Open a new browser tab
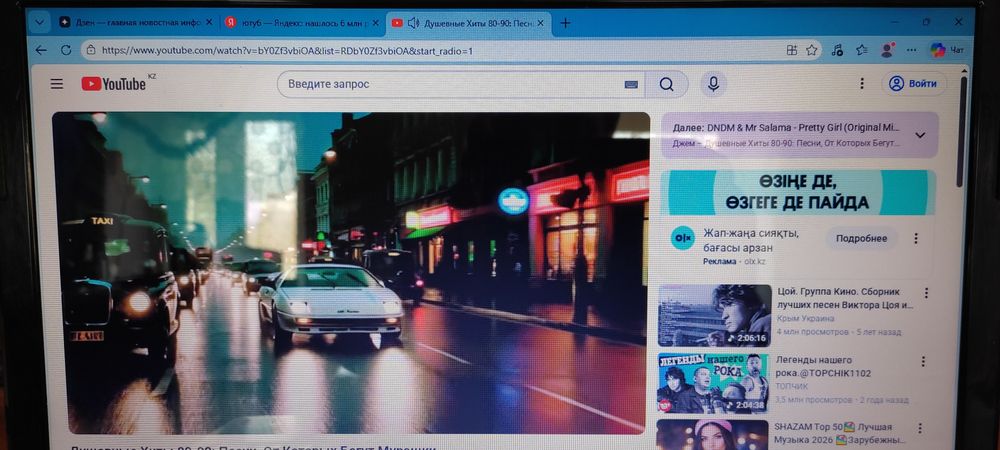Viewport: 1000px width, 450px height. 565,22
